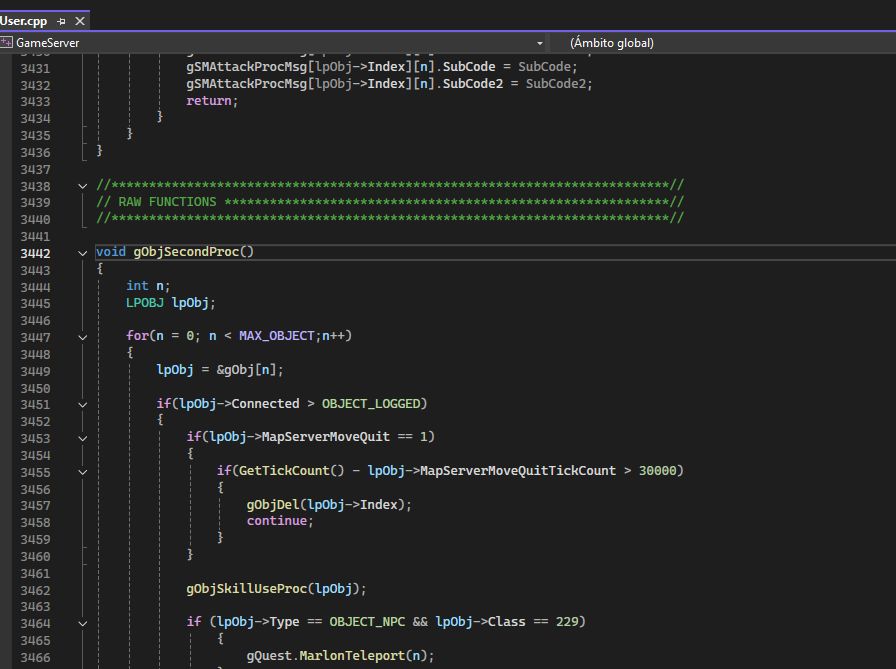Click the gQuest object on line 3466

pyautogui.click(x=269, y=656)
